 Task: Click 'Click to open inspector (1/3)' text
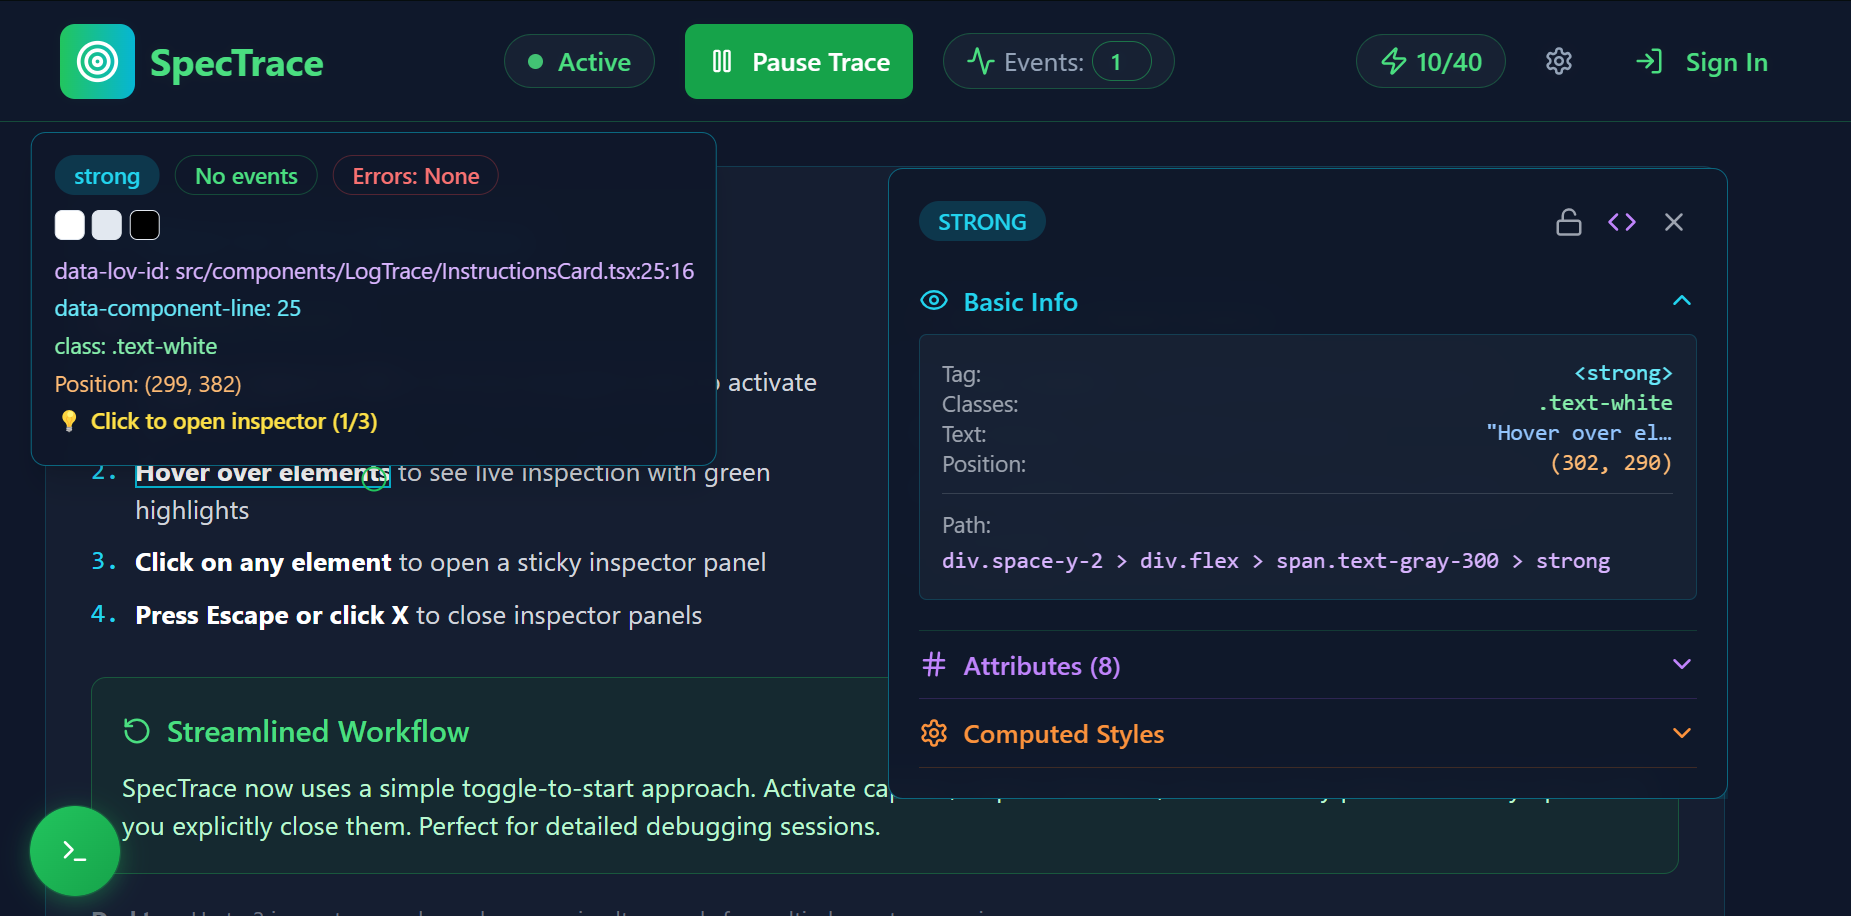(x=234, y=421)
